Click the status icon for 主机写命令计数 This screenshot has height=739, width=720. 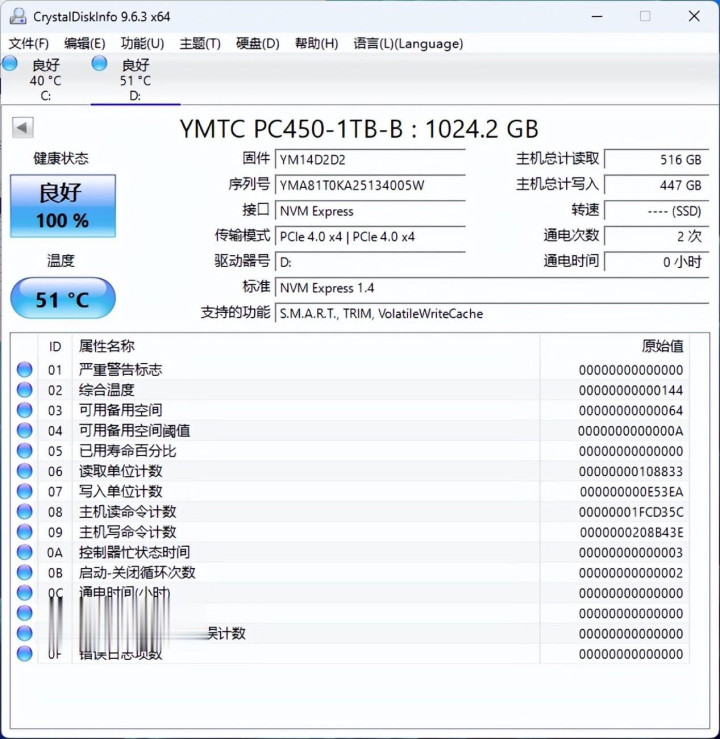coord(25,532)
